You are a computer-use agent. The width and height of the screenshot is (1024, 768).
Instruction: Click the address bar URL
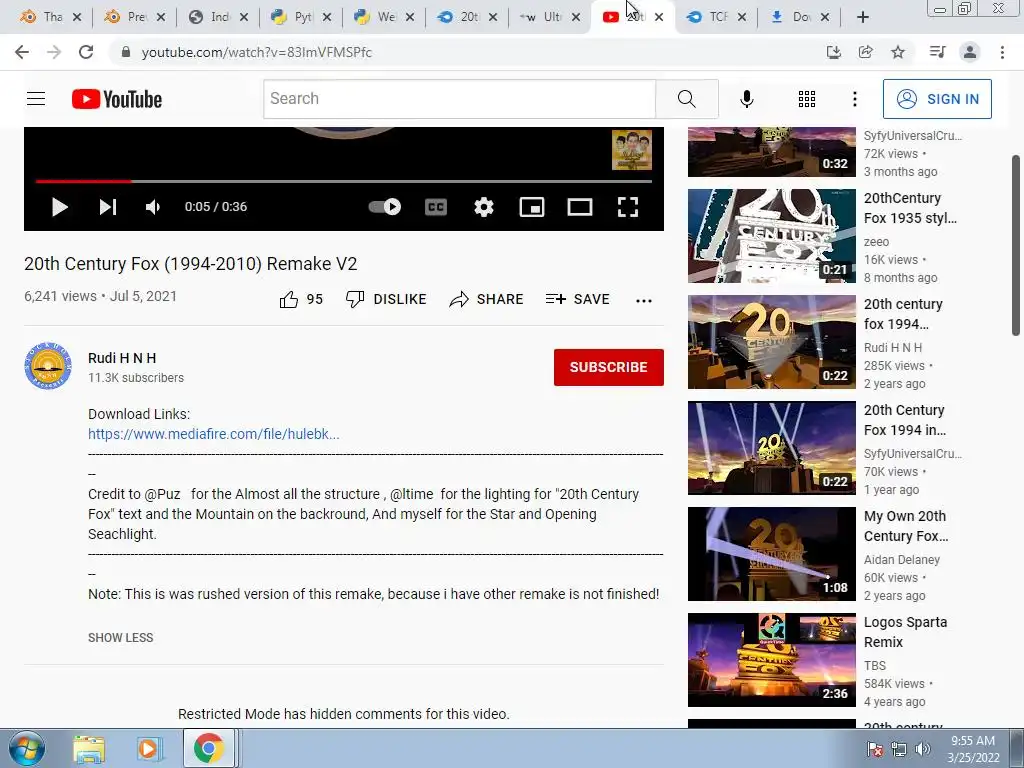[x=257, y=52]
